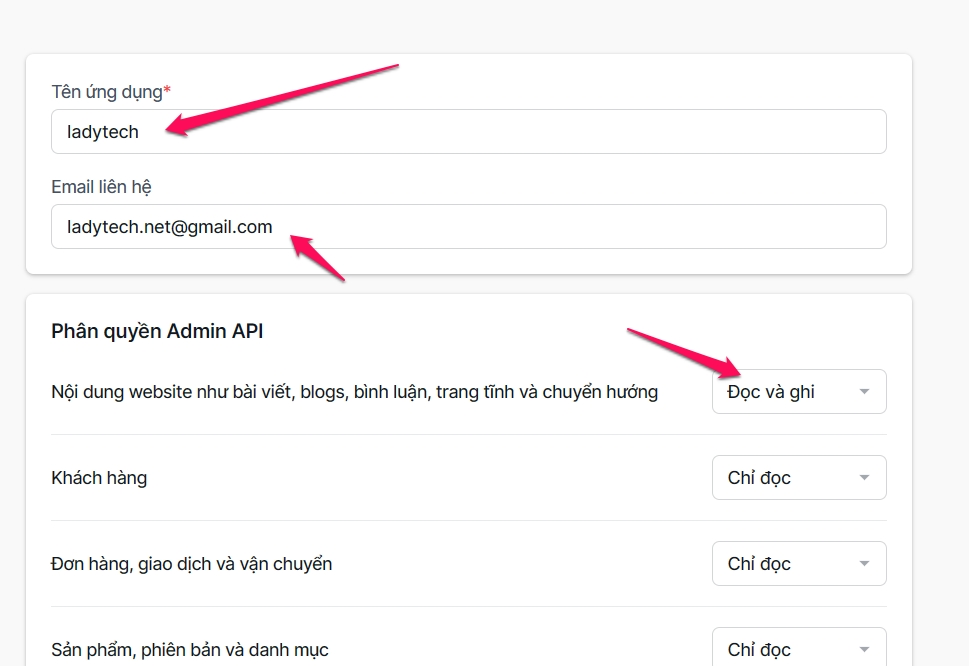Click the 'Khách hàng' row label
The image size is (969, 666).
(99, 478)
